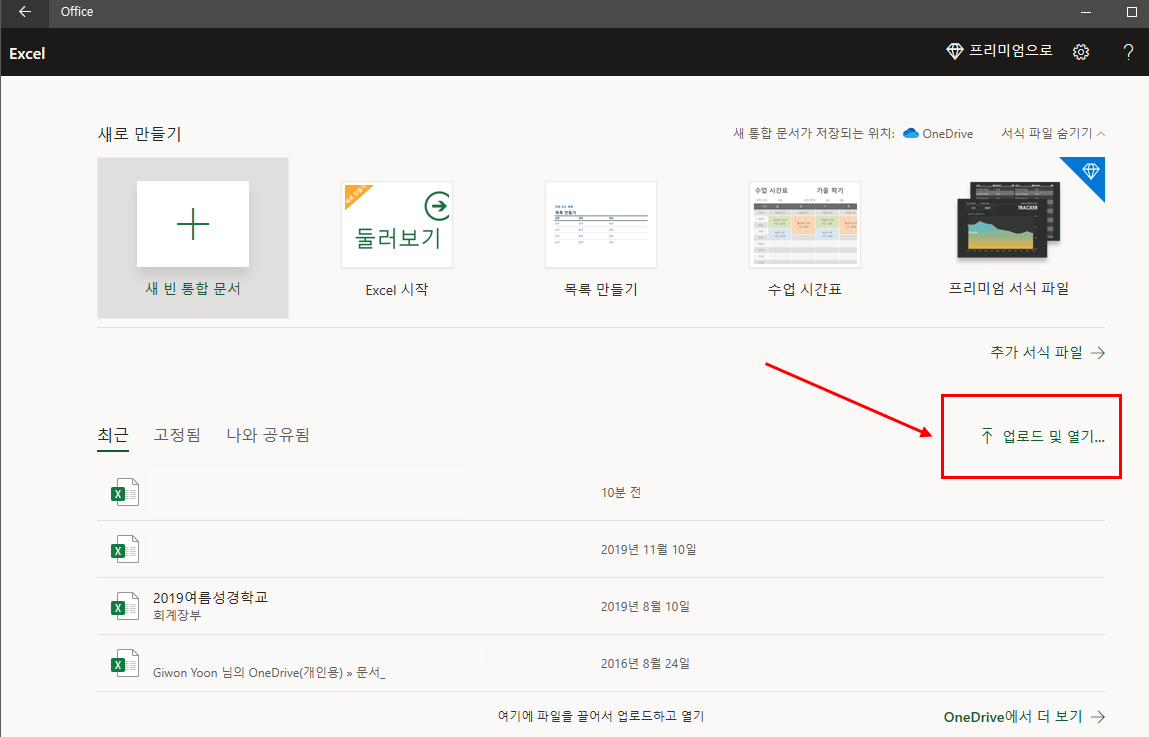Screen dimensions: 1149x737
Task: Click the 2019년 8월 10일 date
Action: tap(645, 607)
